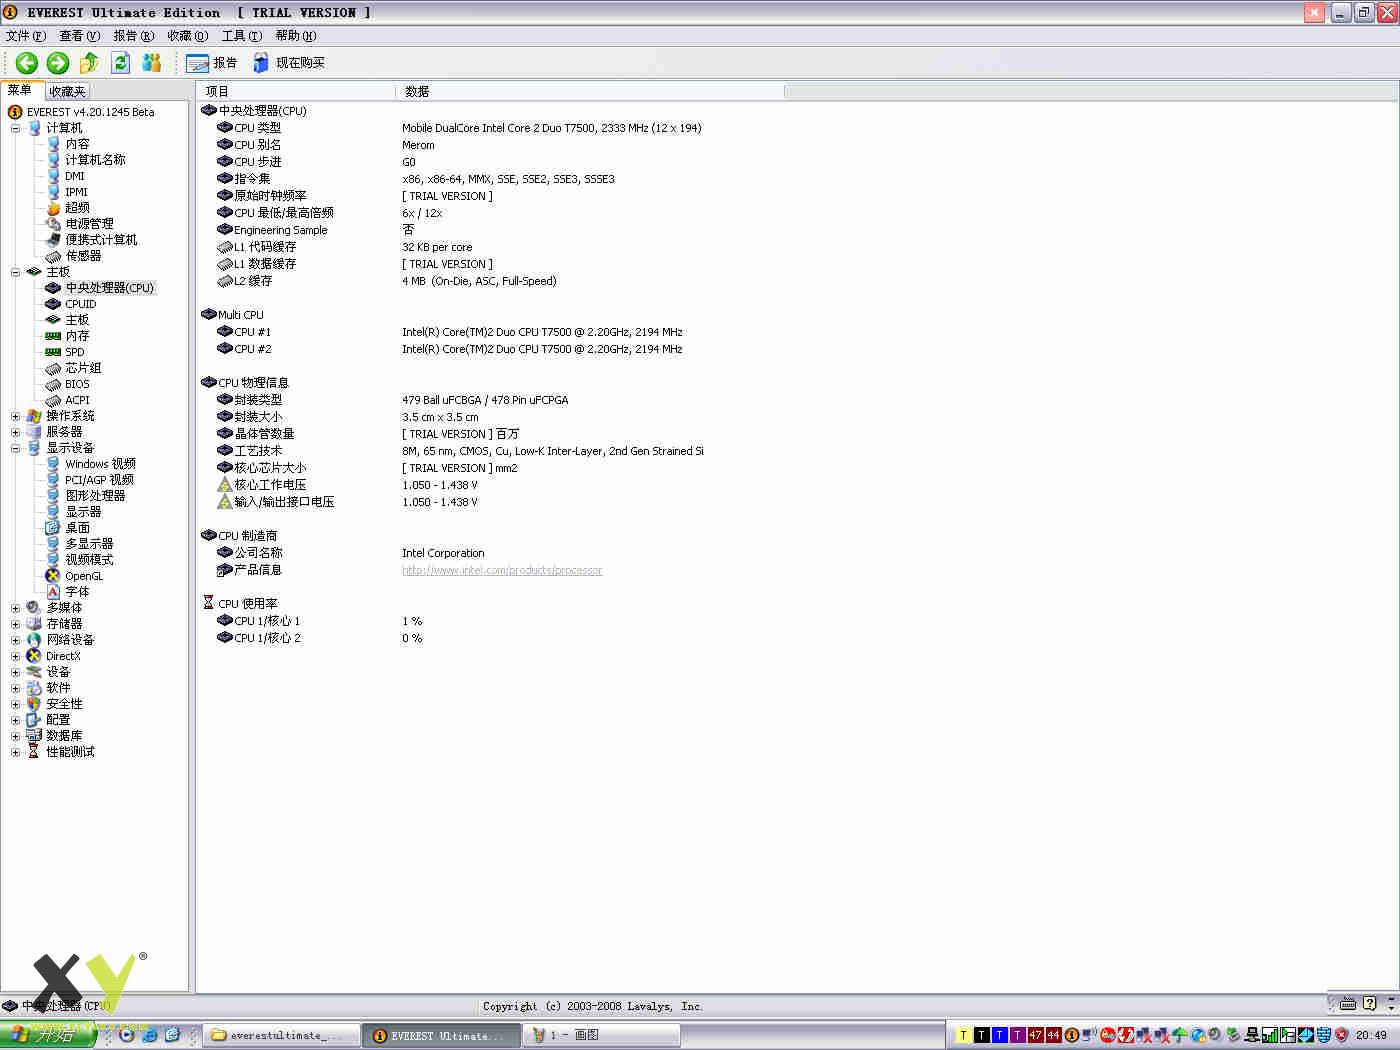The width and height of the screenshot is (1400, 1050).
Task: Switch to the 画图 Paint taskbar button
Action: [602, 1035]
